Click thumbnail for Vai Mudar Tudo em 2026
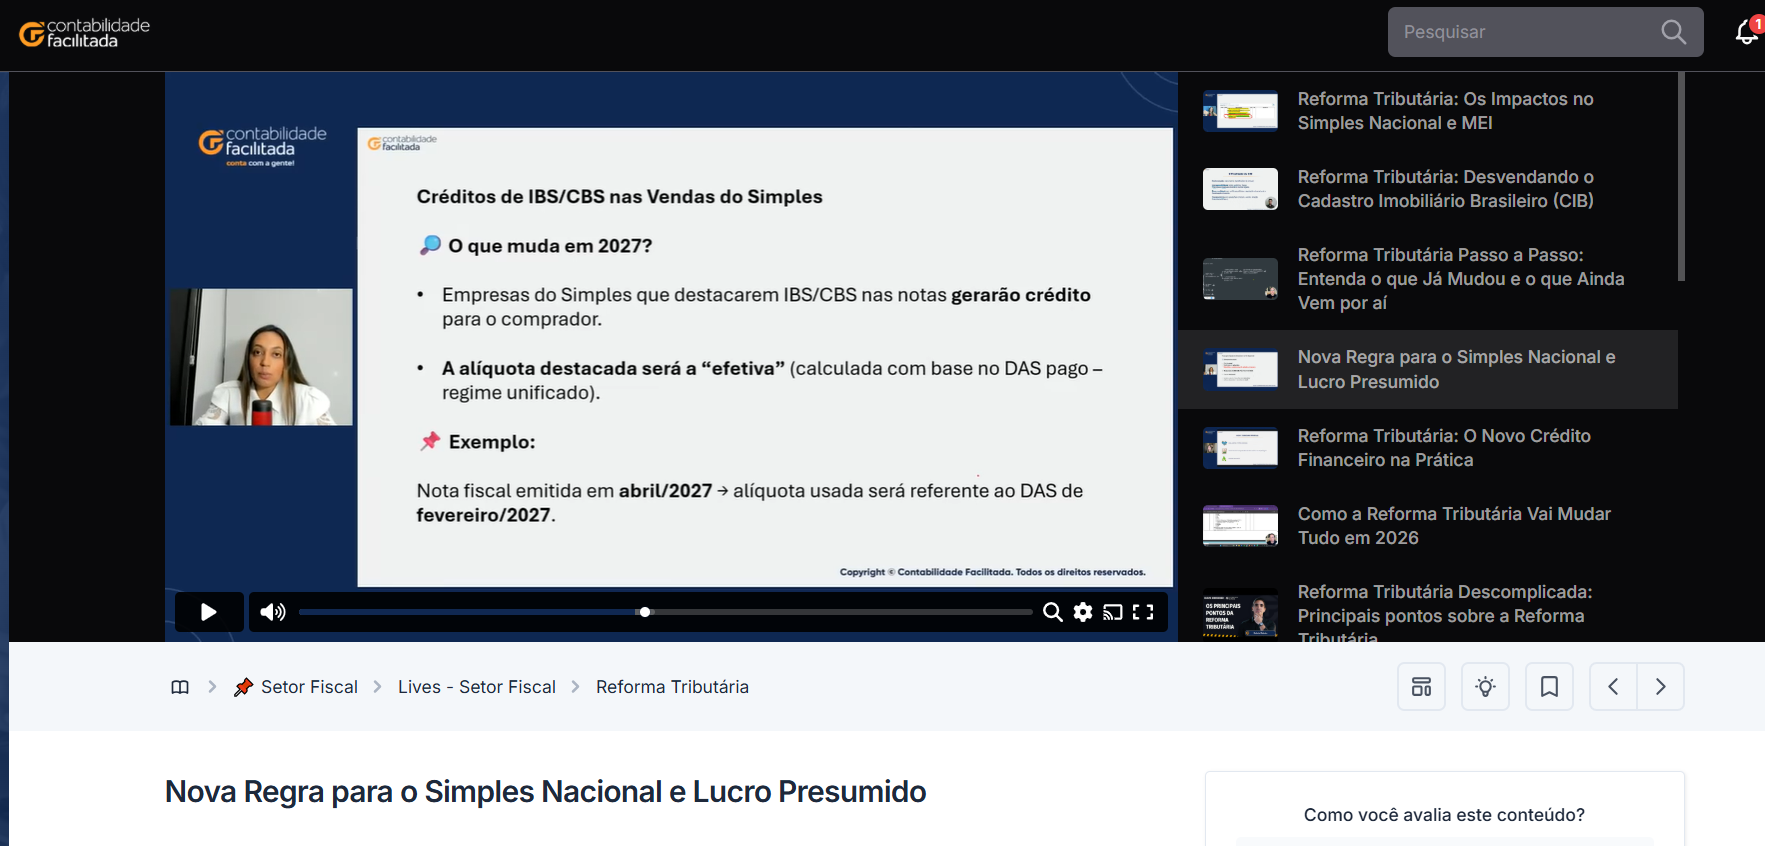This screenshot has width=1765, height=846. (1240, 526)
